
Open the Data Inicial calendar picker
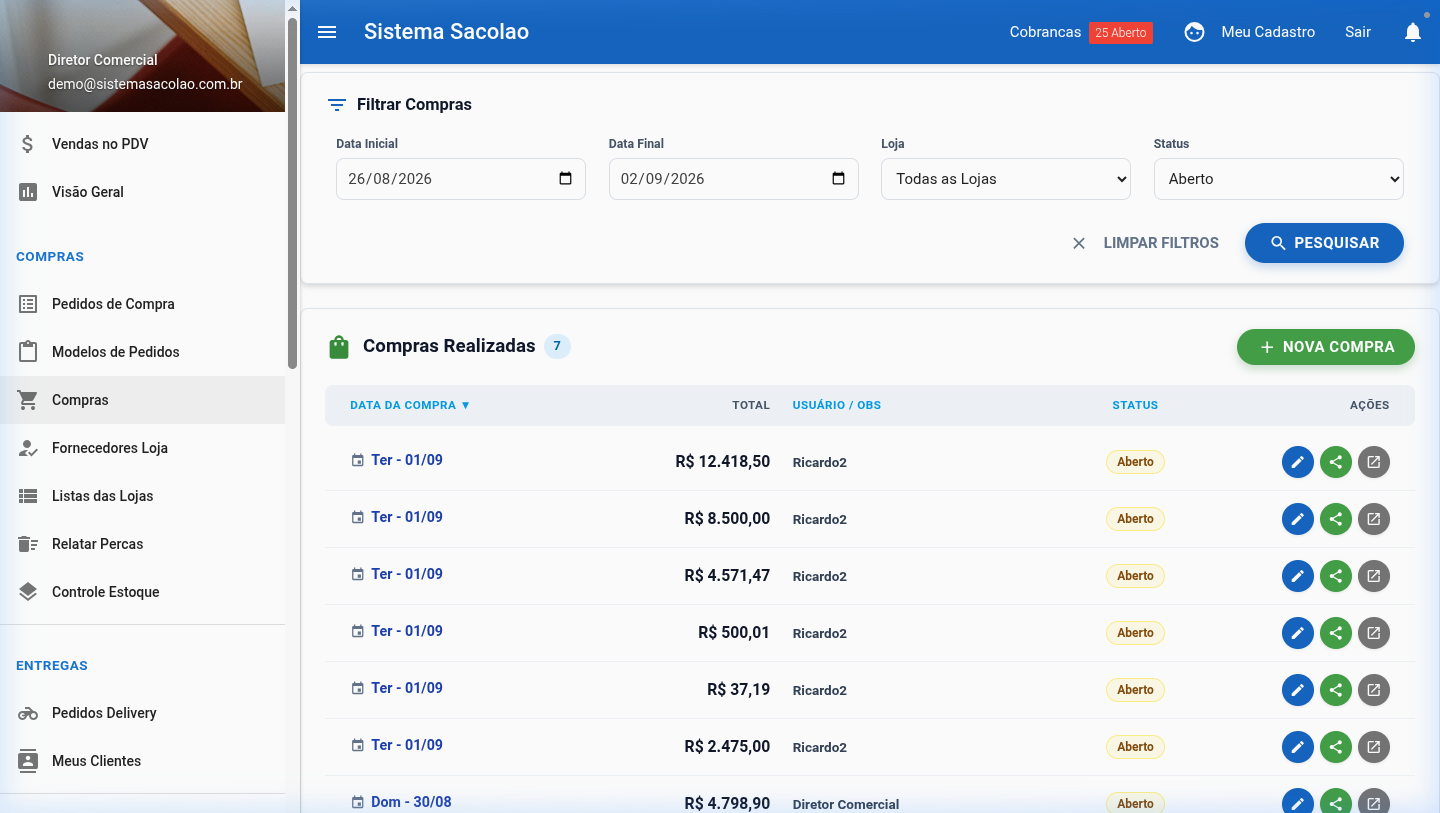tap(565, 179)
